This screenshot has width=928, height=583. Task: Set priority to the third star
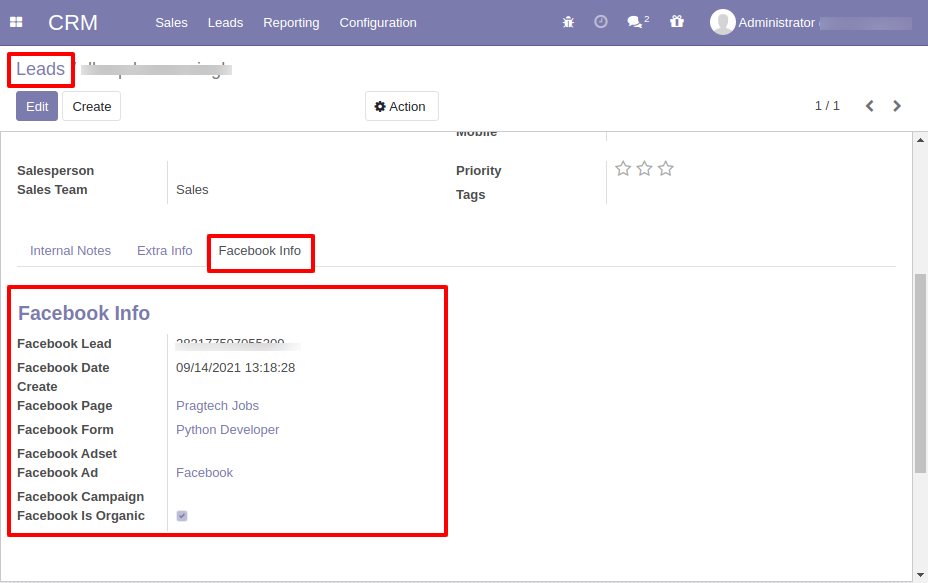tap(666, 169)
